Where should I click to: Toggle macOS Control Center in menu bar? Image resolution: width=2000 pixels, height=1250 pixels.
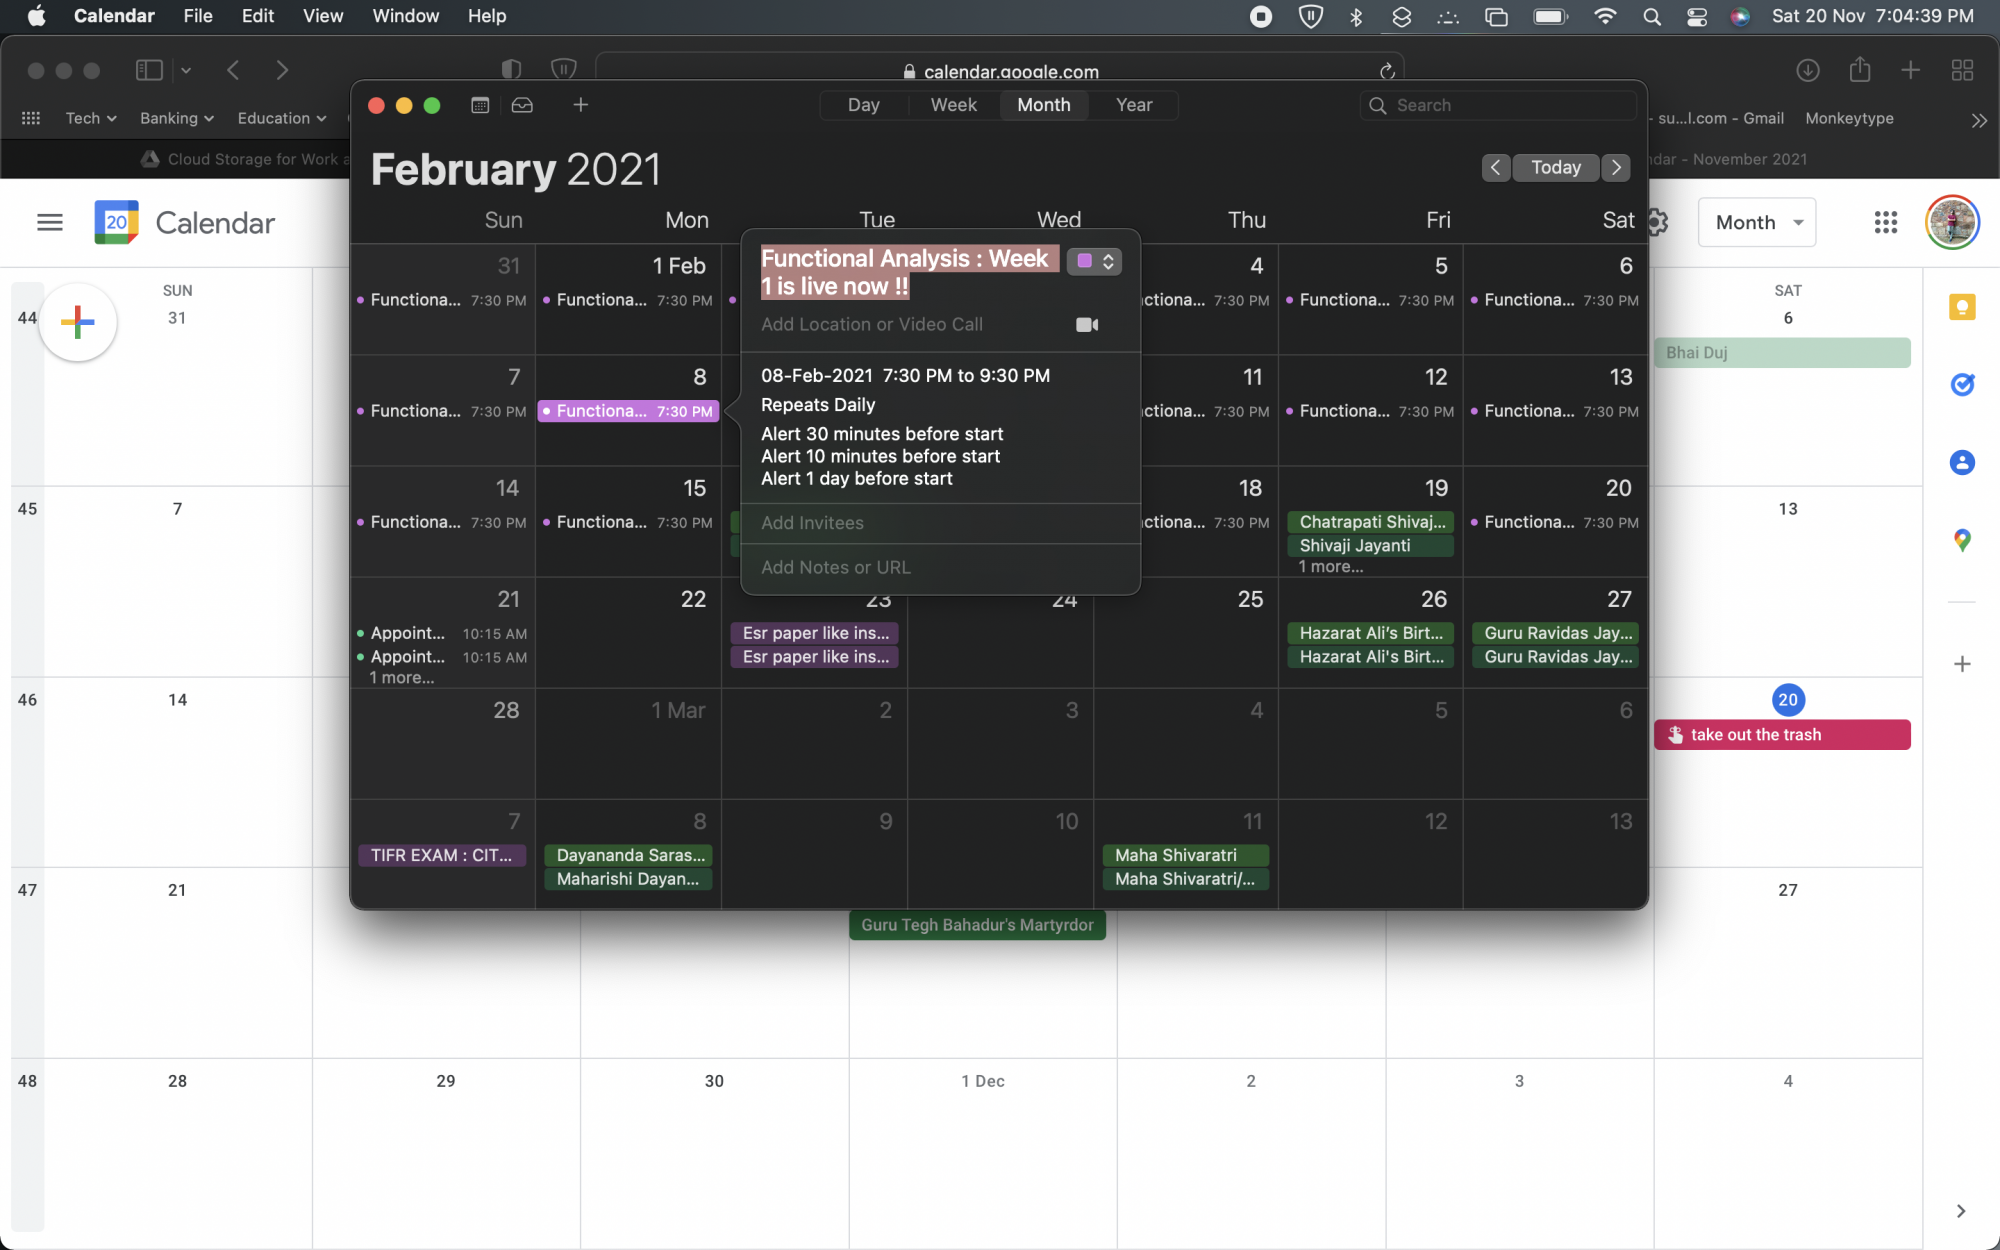(1697, 16)
